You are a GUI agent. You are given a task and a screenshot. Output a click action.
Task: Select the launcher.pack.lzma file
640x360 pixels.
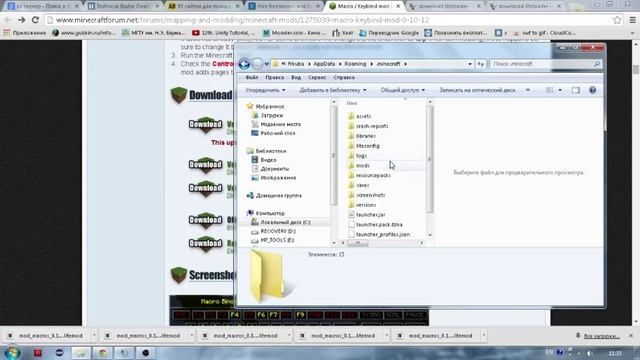pos(379,225)
